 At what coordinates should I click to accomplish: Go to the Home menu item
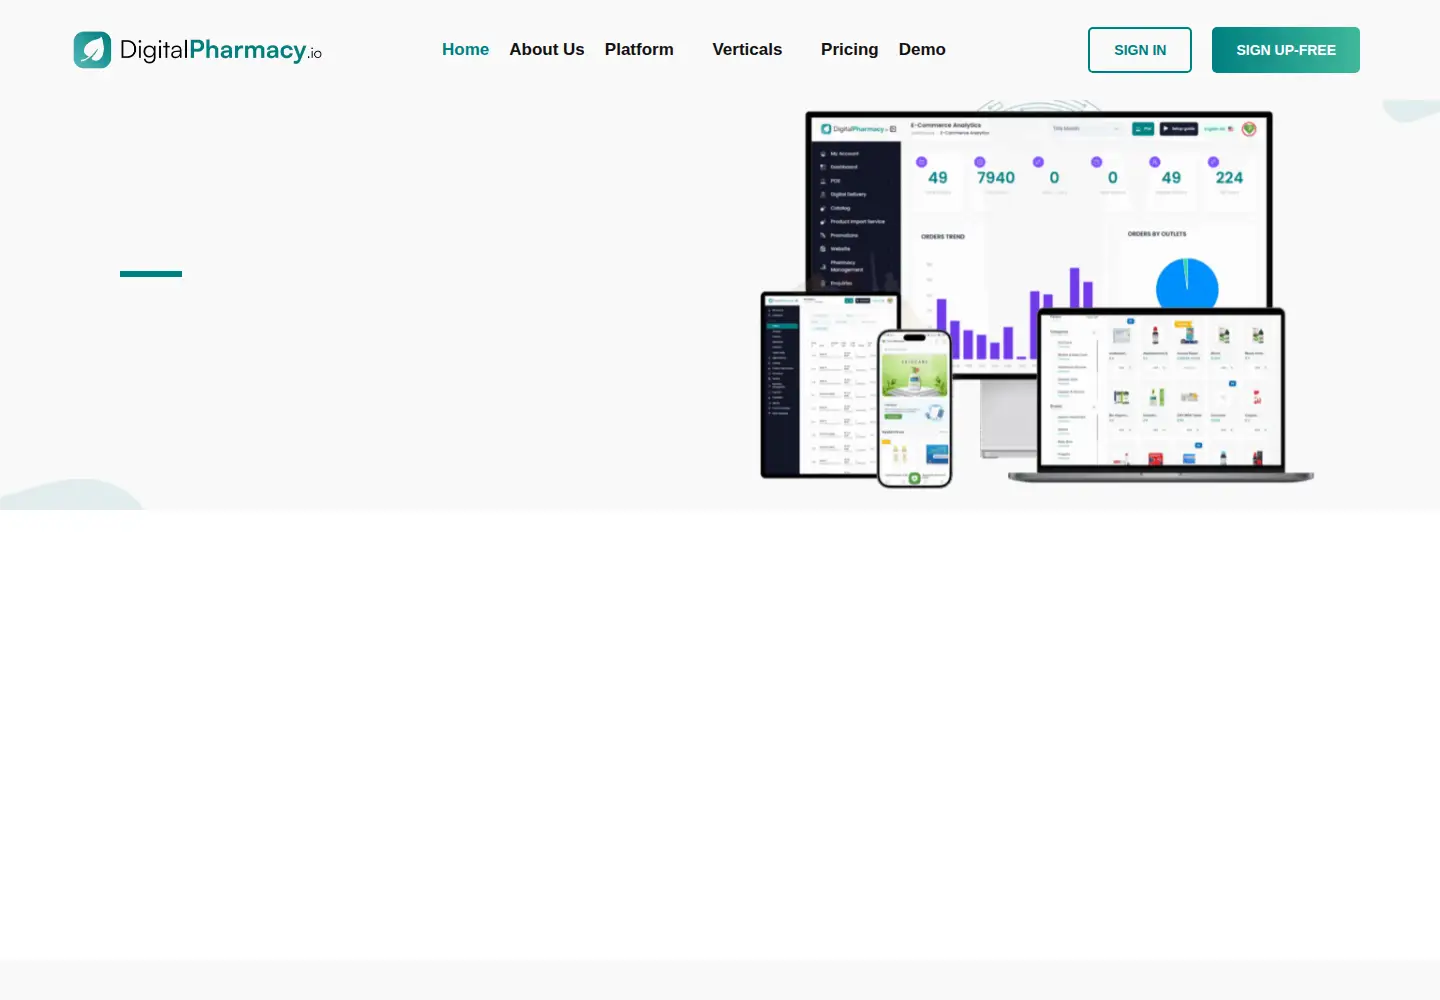[465, 49]
